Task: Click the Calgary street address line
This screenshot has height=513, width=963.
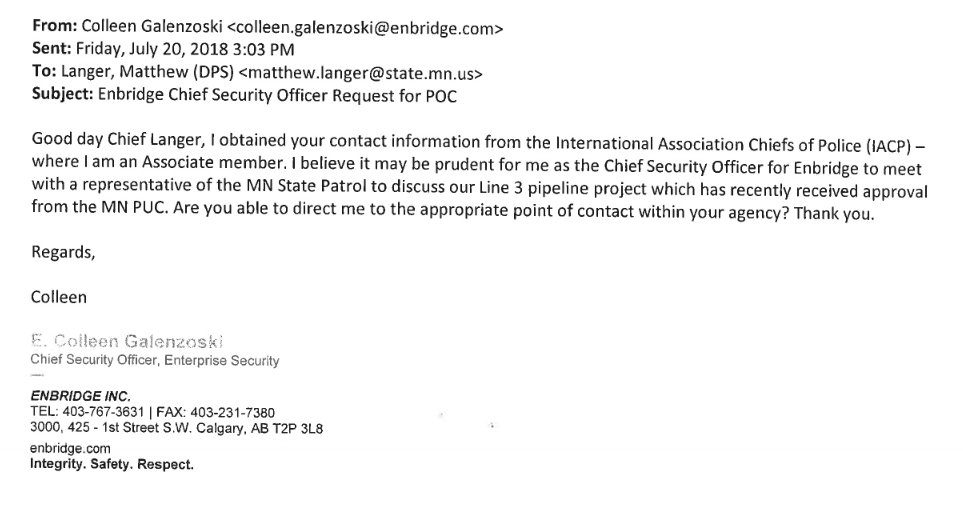Action: pyautogui.click(x=176, y=429)
